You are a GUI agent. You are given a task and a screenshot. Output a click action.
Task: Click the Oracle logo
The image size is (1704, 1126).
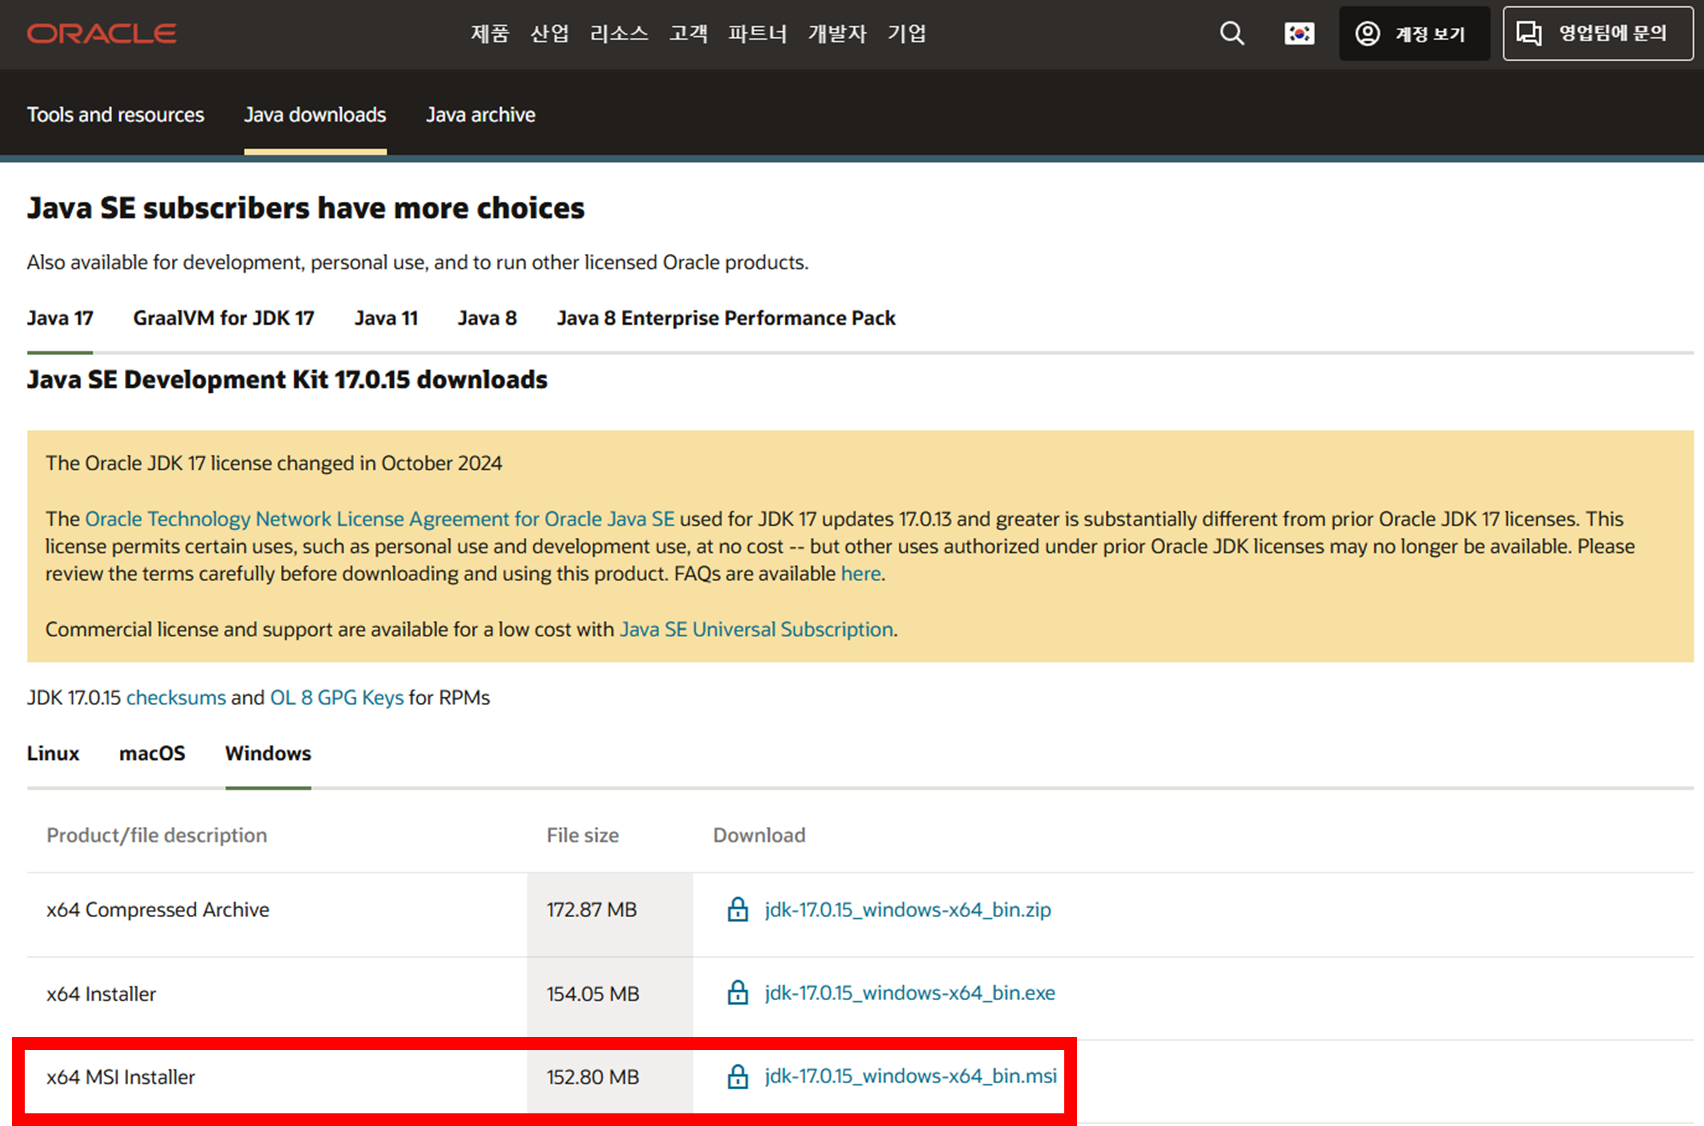[x=102, y=34]
